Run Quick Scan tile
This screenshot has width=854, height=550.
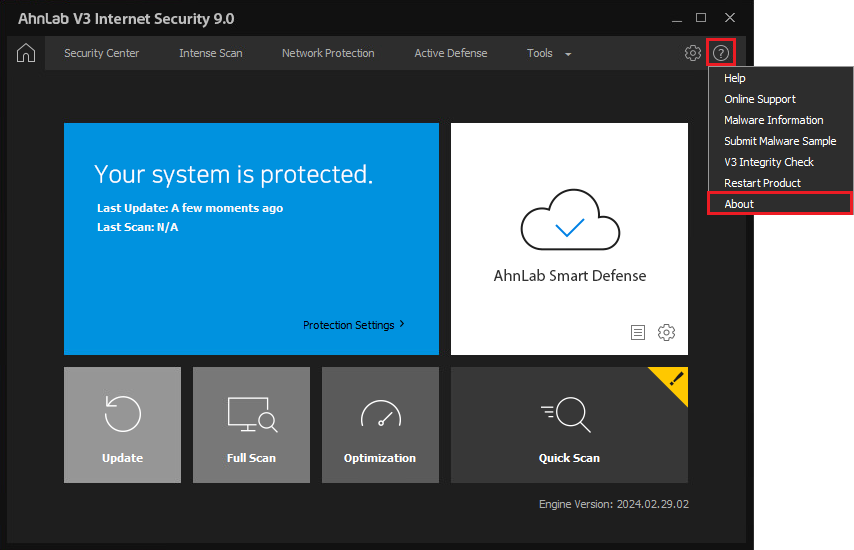[x=569, y=425]
